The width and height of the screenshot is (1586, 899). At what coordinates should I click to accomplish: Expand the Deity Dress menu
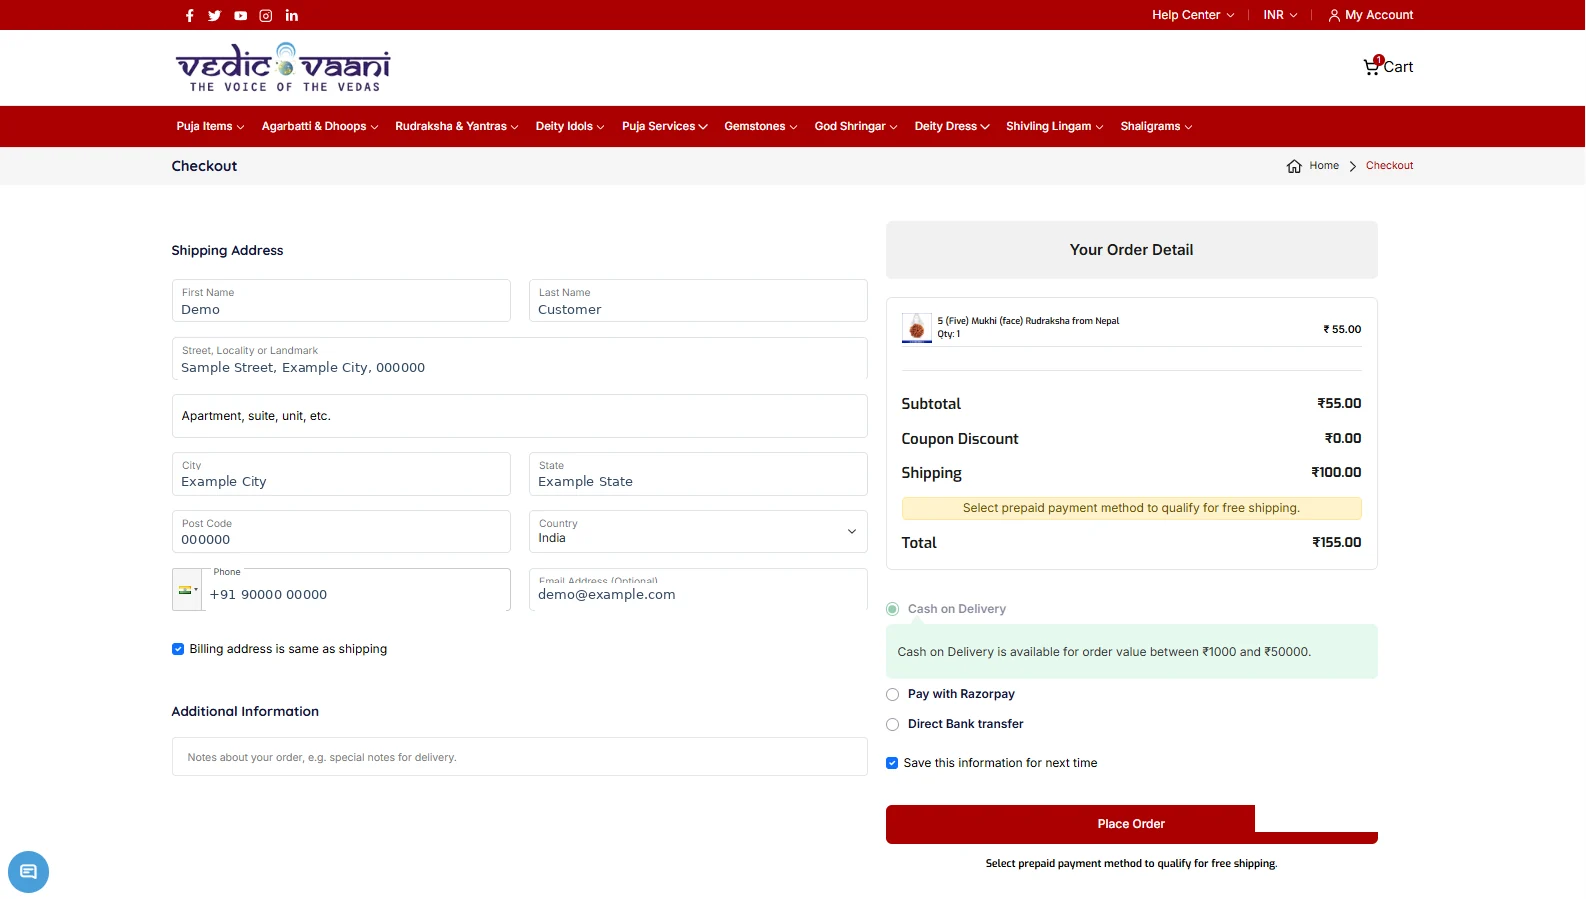(952, 126)
